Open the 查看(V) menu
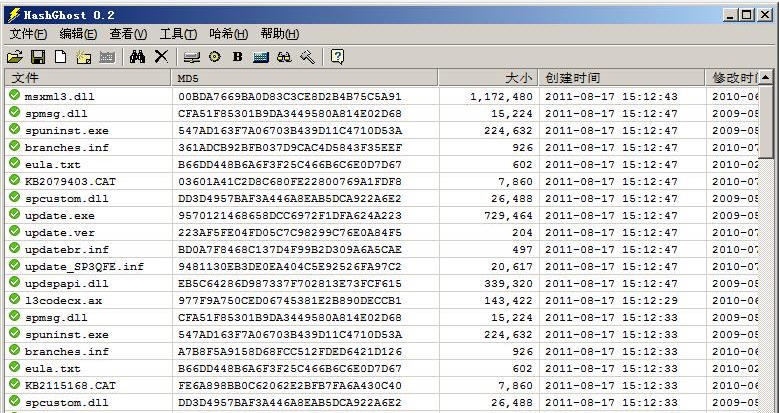This screenshot has width=779, height=413. [x=128, y=34]
